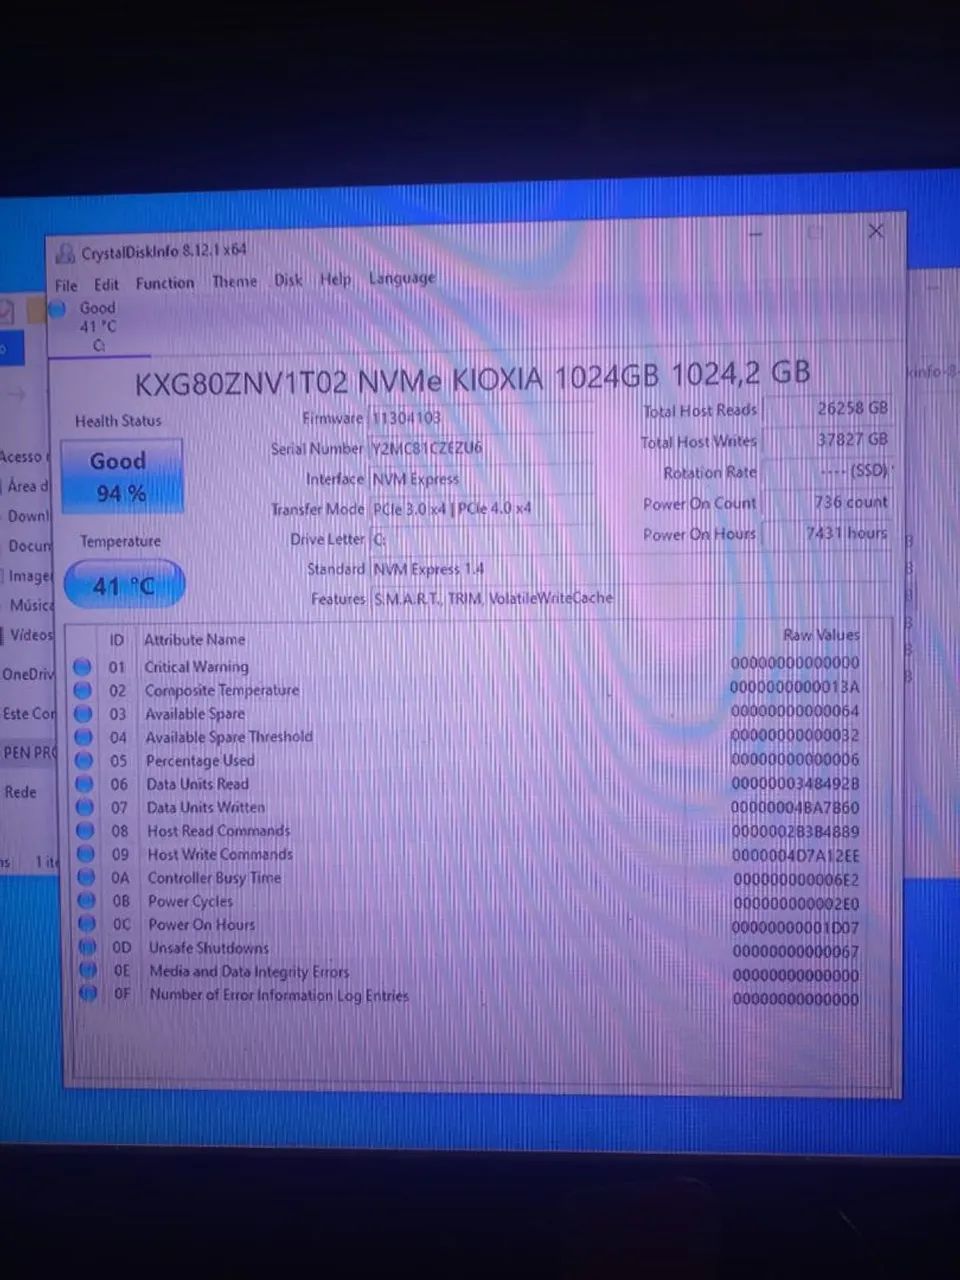
Task: Click the Raw Values column header
Action: click(821, 635)
